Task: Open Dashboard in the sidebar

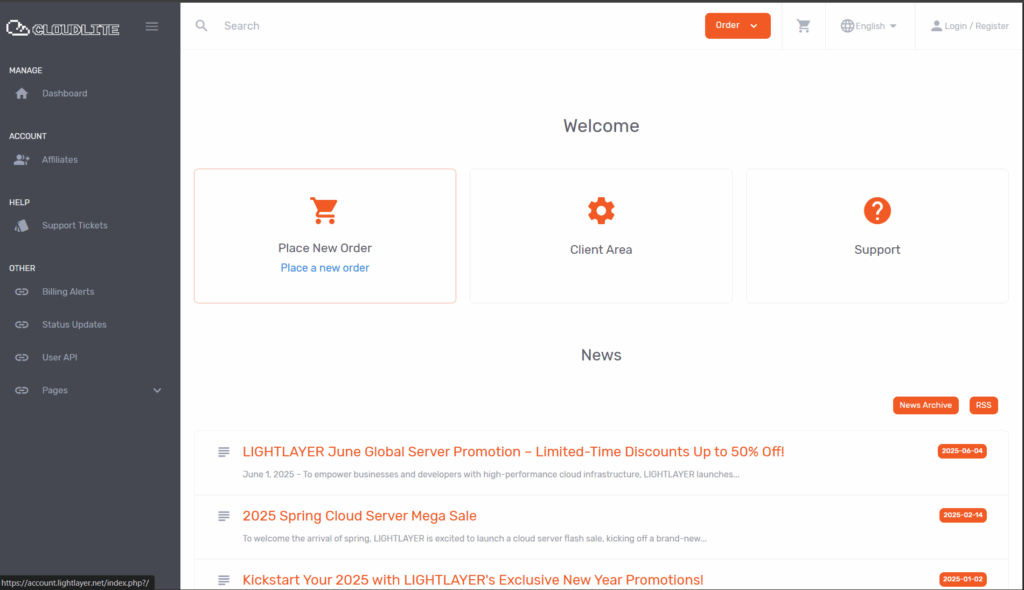Action: coord(65,93)
